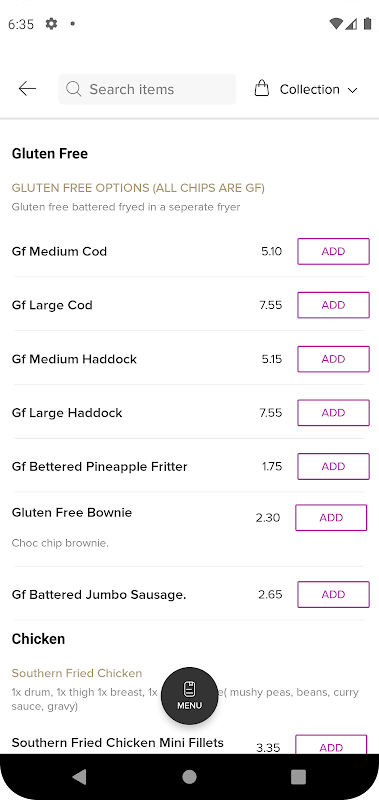This screenshot has width=379, height=800.
Task: Expand the Collection dropdown chevron
Action: pos(352,90)
